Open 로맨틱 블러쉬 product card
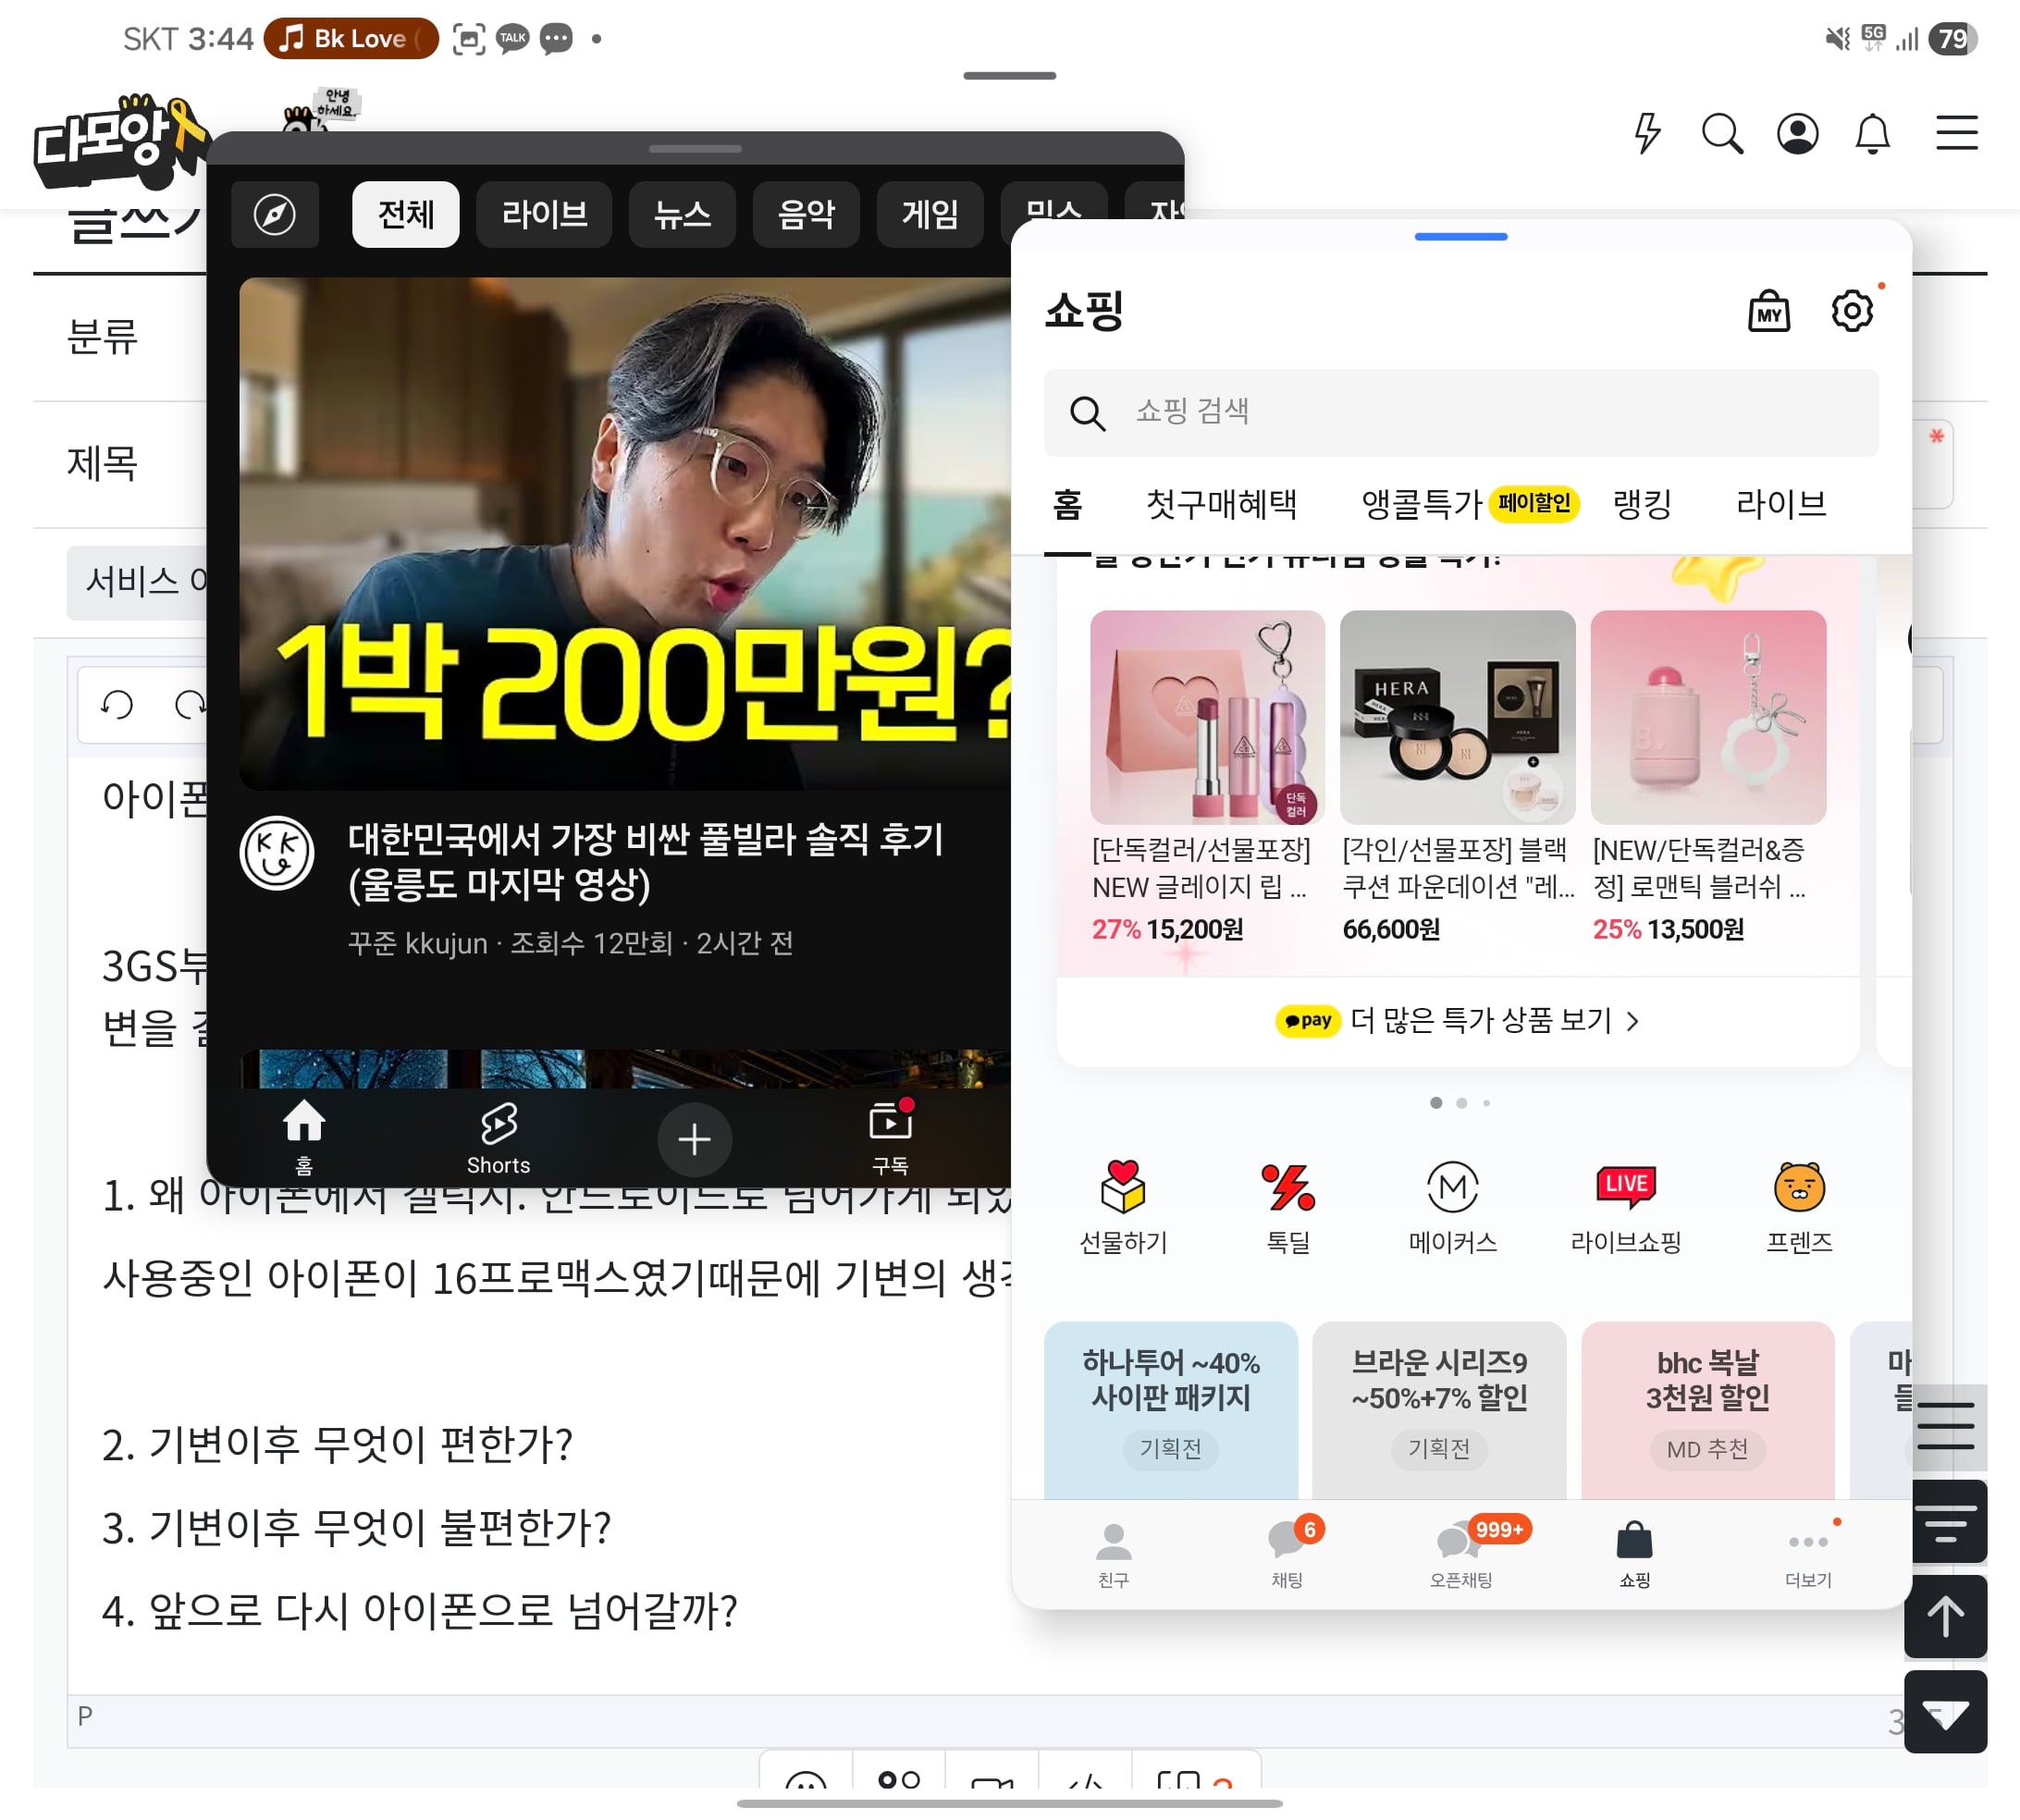 click(x=1708, y=777)
